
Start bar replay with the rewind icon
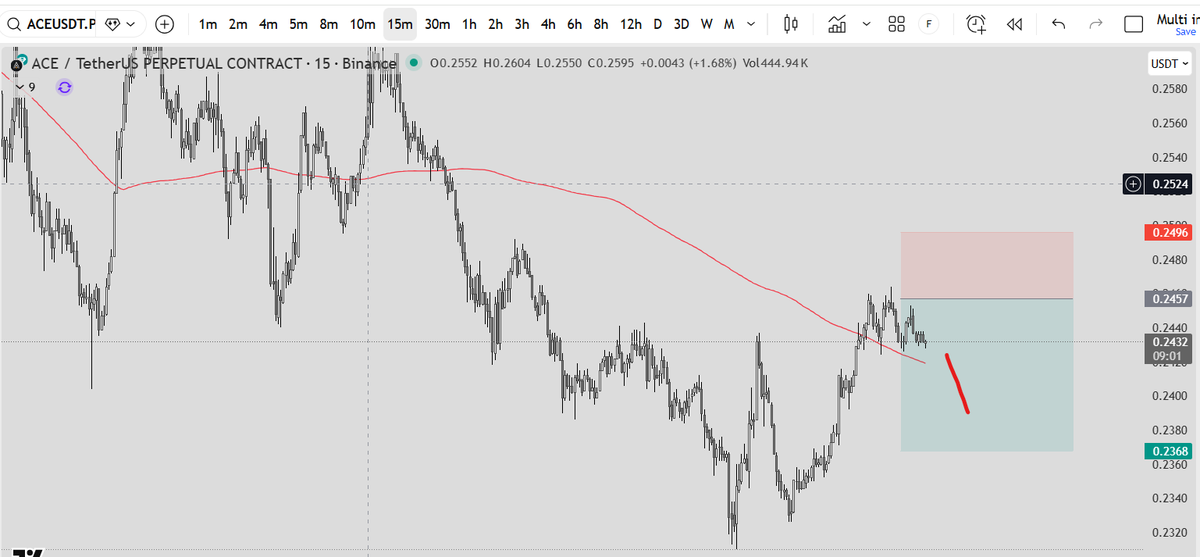[1014, 23]
